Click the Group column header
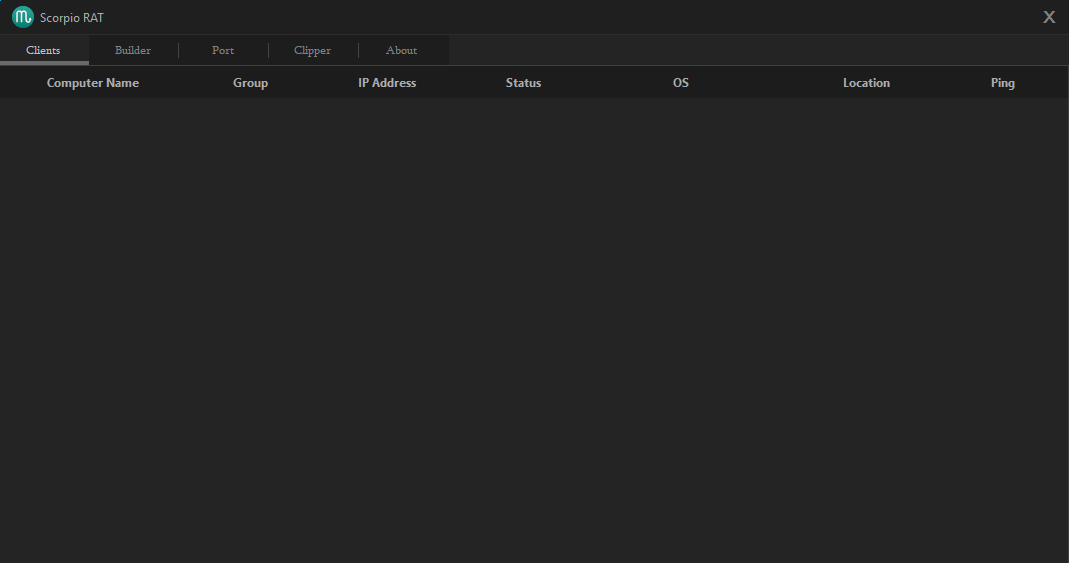 250,82
